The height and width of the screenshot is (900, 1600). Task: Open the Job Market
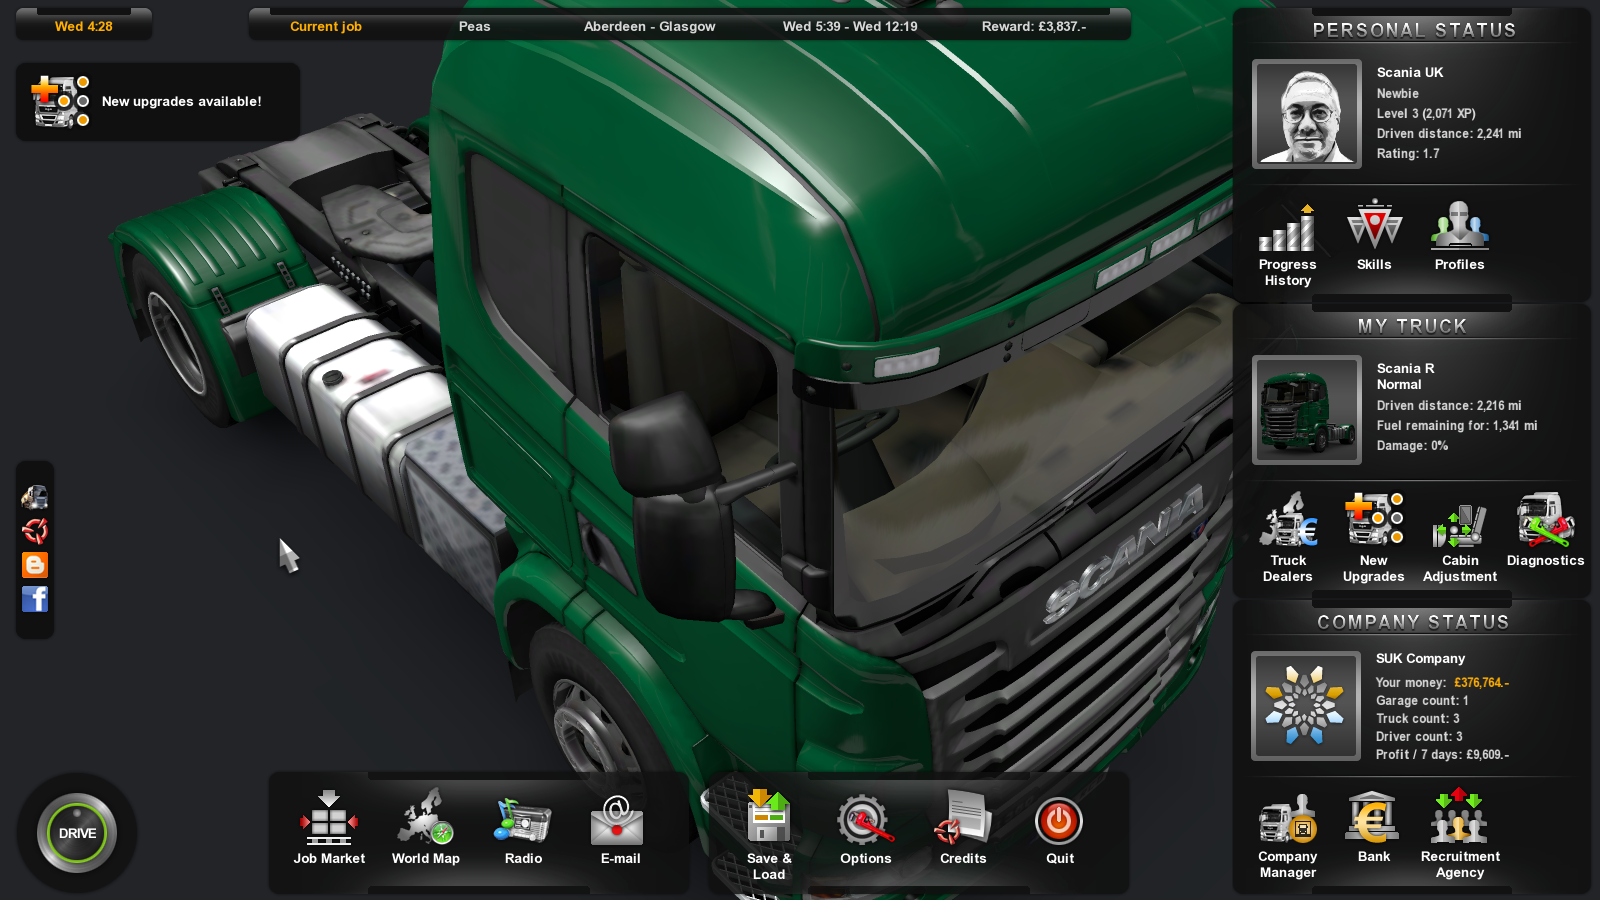pos(329,826)
